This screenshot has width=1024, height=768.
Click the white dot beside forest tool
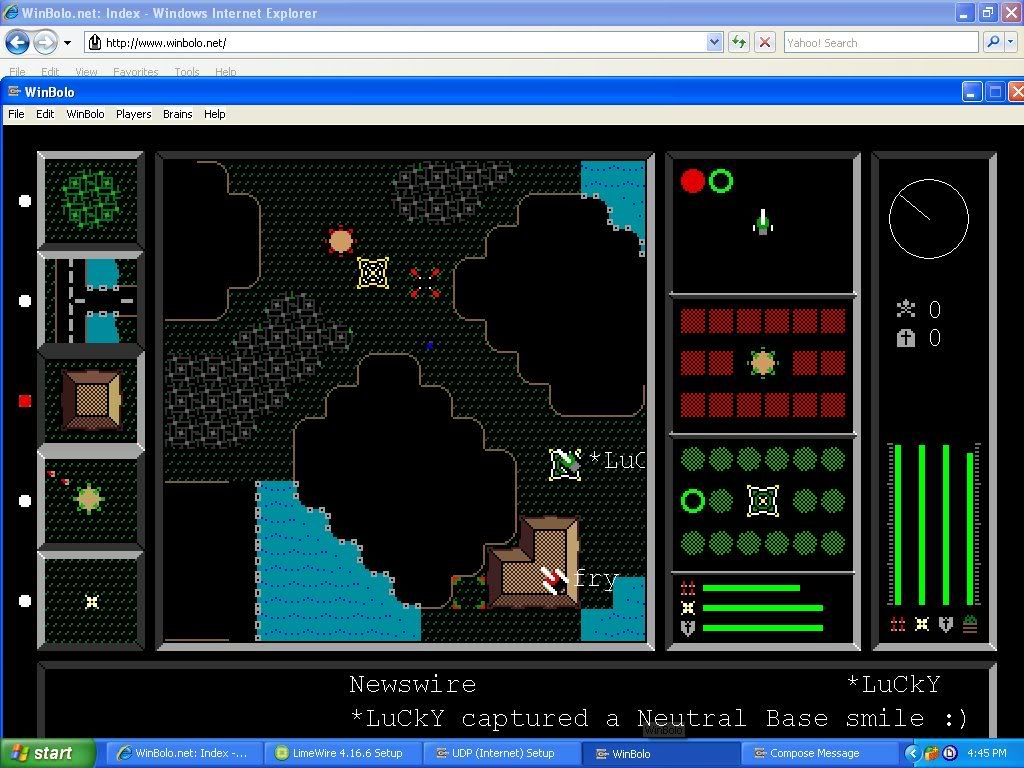click(x=25, y=201)
